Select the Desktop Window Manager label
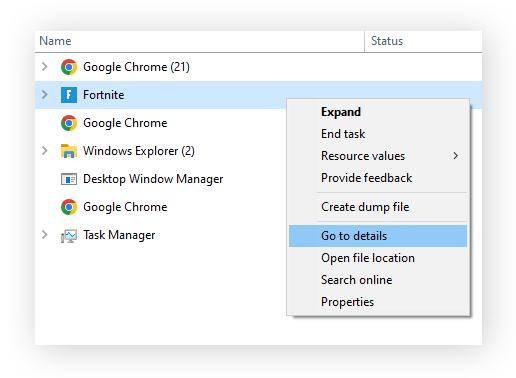The width and height of the screenshot is (516, 378). tap(153, 179)
